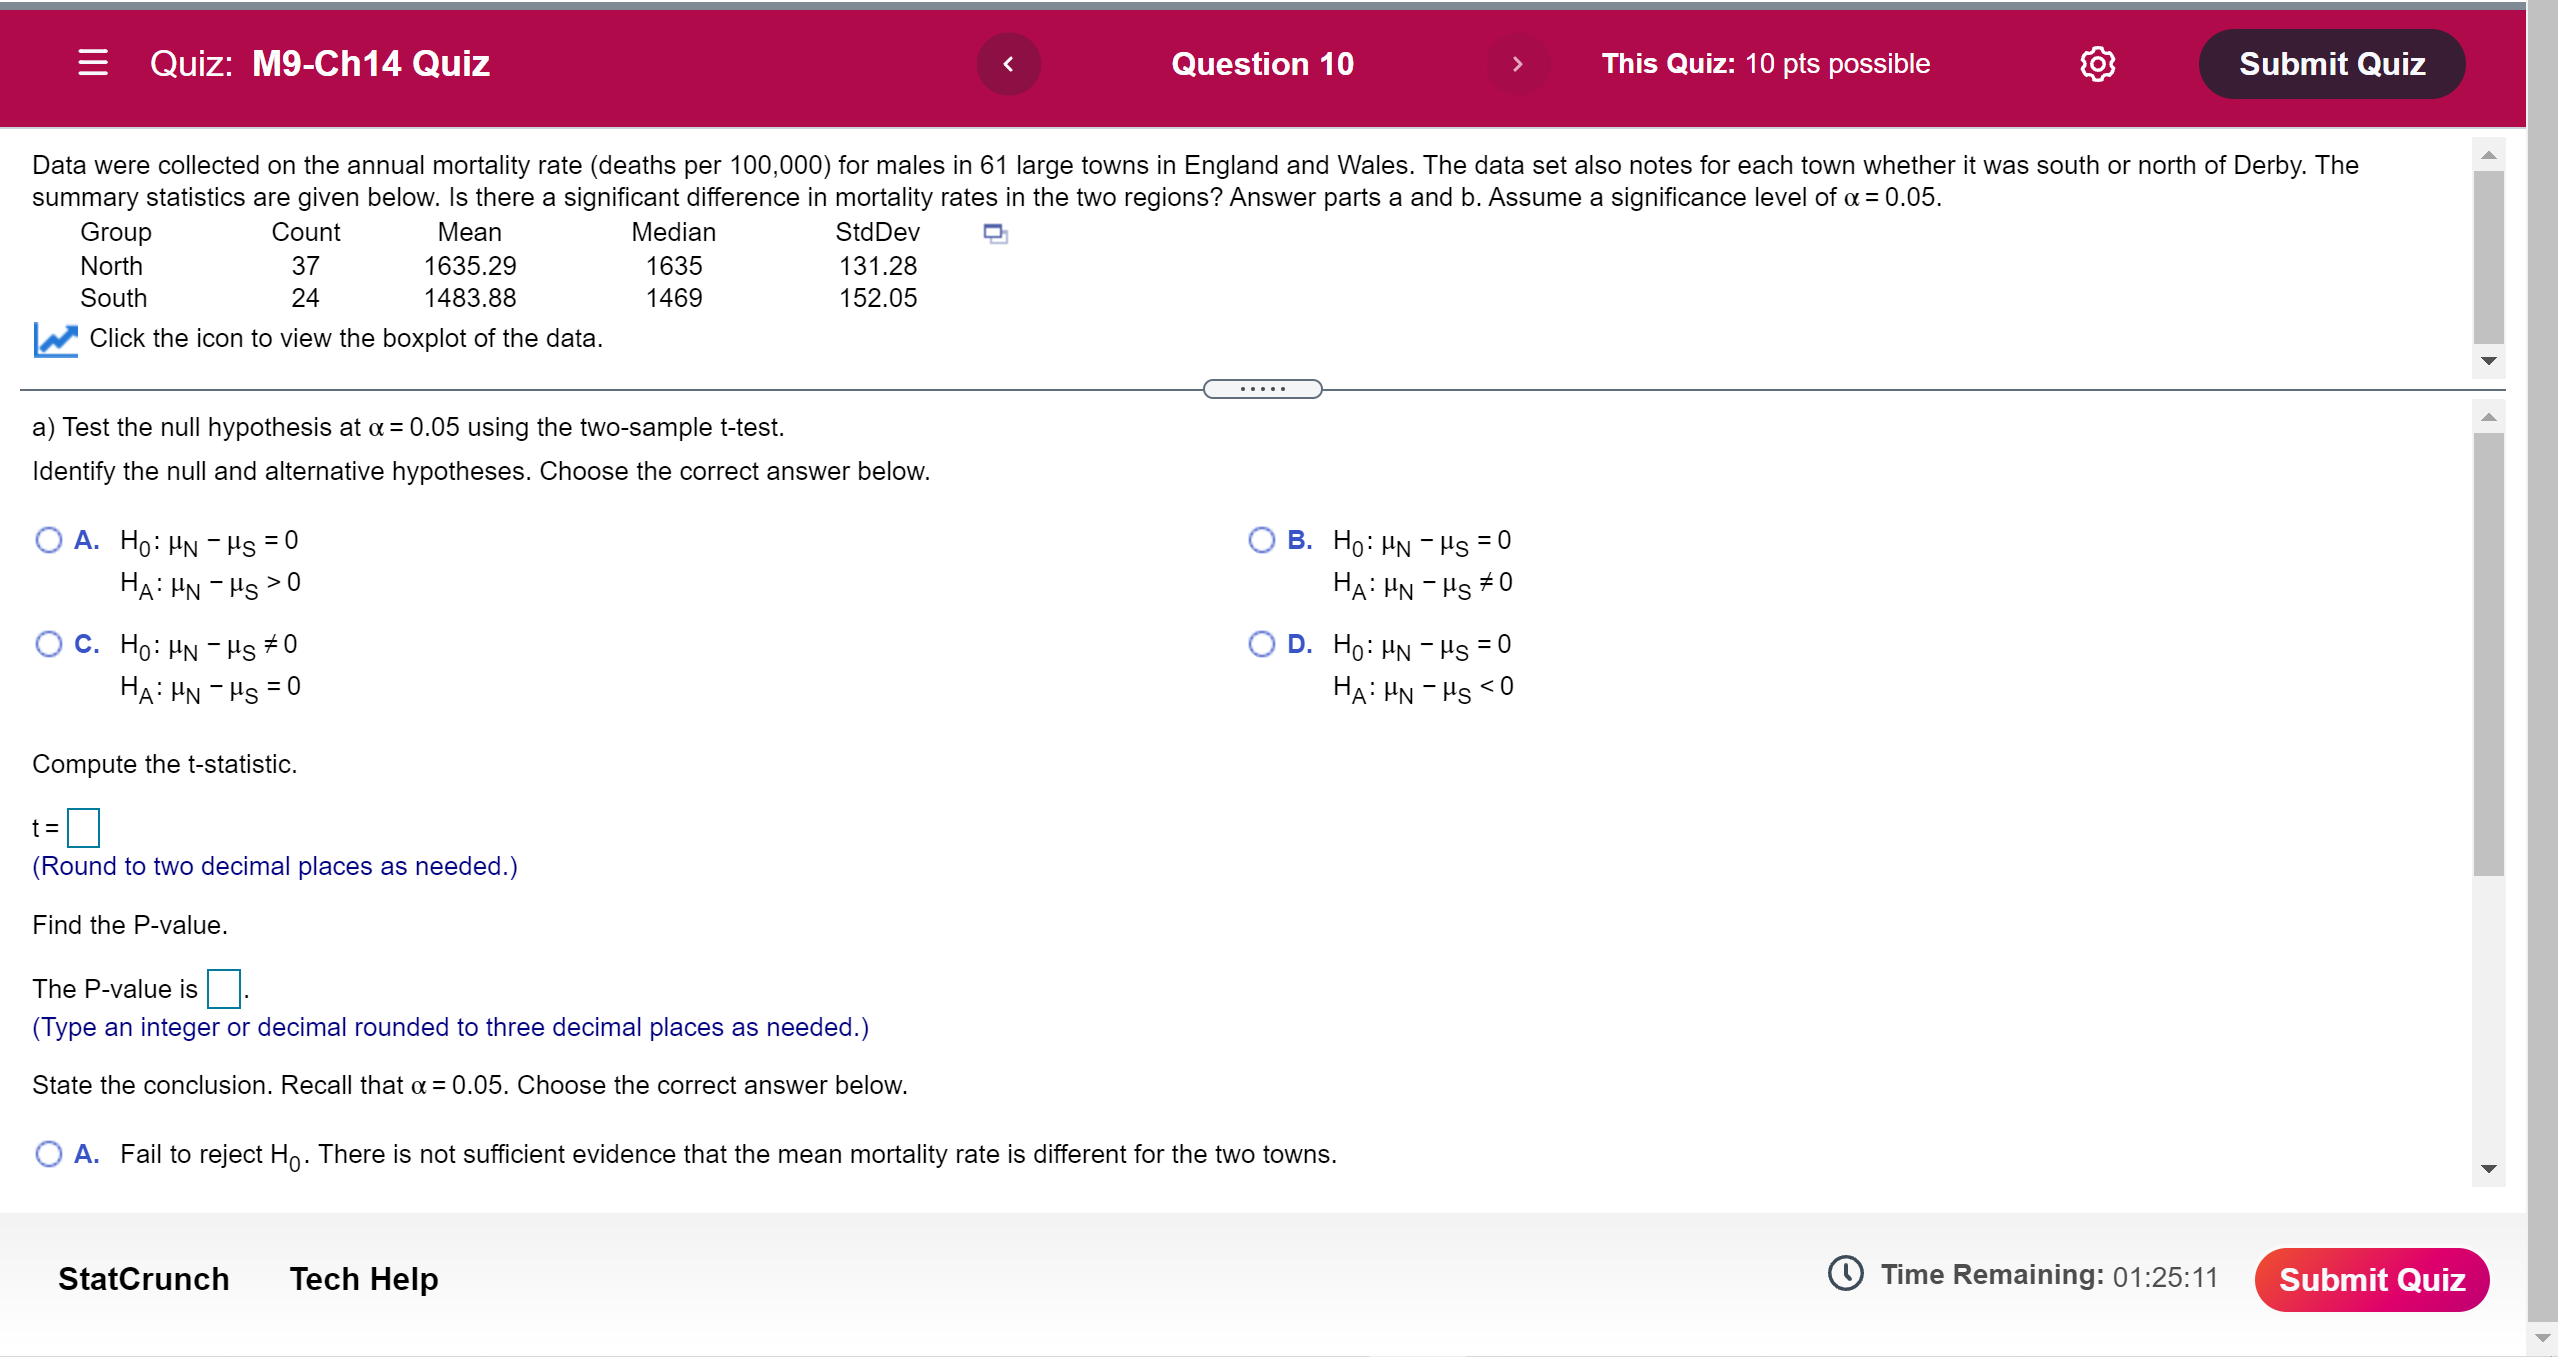Open StatCrunch tool
Image resolution: width=2558 pixels, height=1357 pixels.
click(144, 1279)
